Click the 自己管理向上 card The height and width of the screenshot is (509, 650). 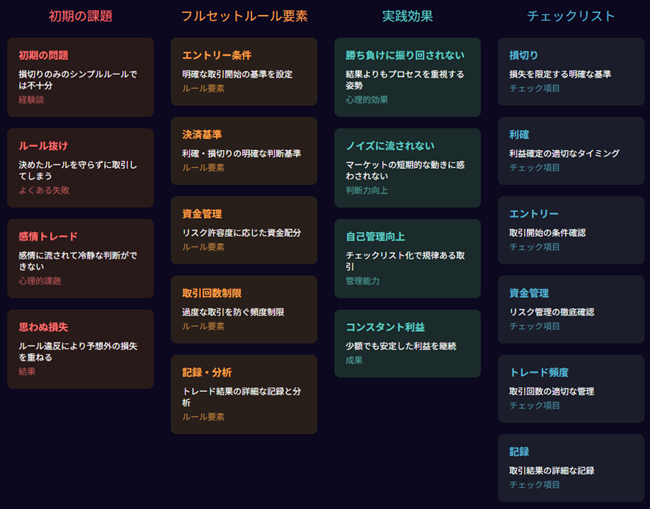point(407,259)
